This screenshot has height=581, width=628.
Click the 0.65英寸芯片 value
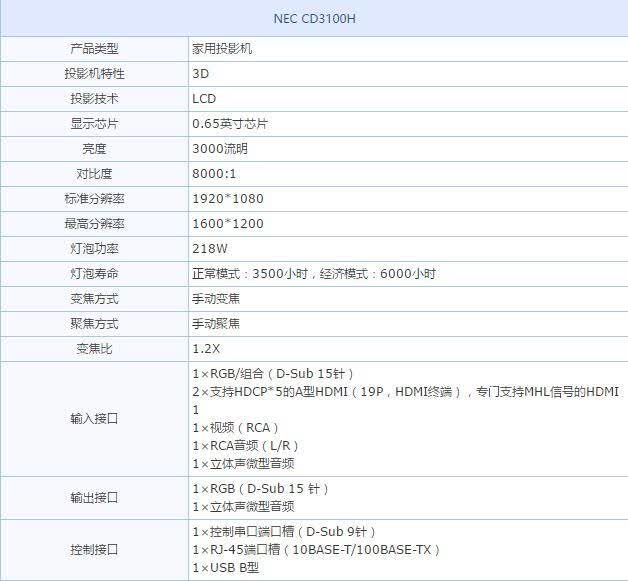(230, 124)
